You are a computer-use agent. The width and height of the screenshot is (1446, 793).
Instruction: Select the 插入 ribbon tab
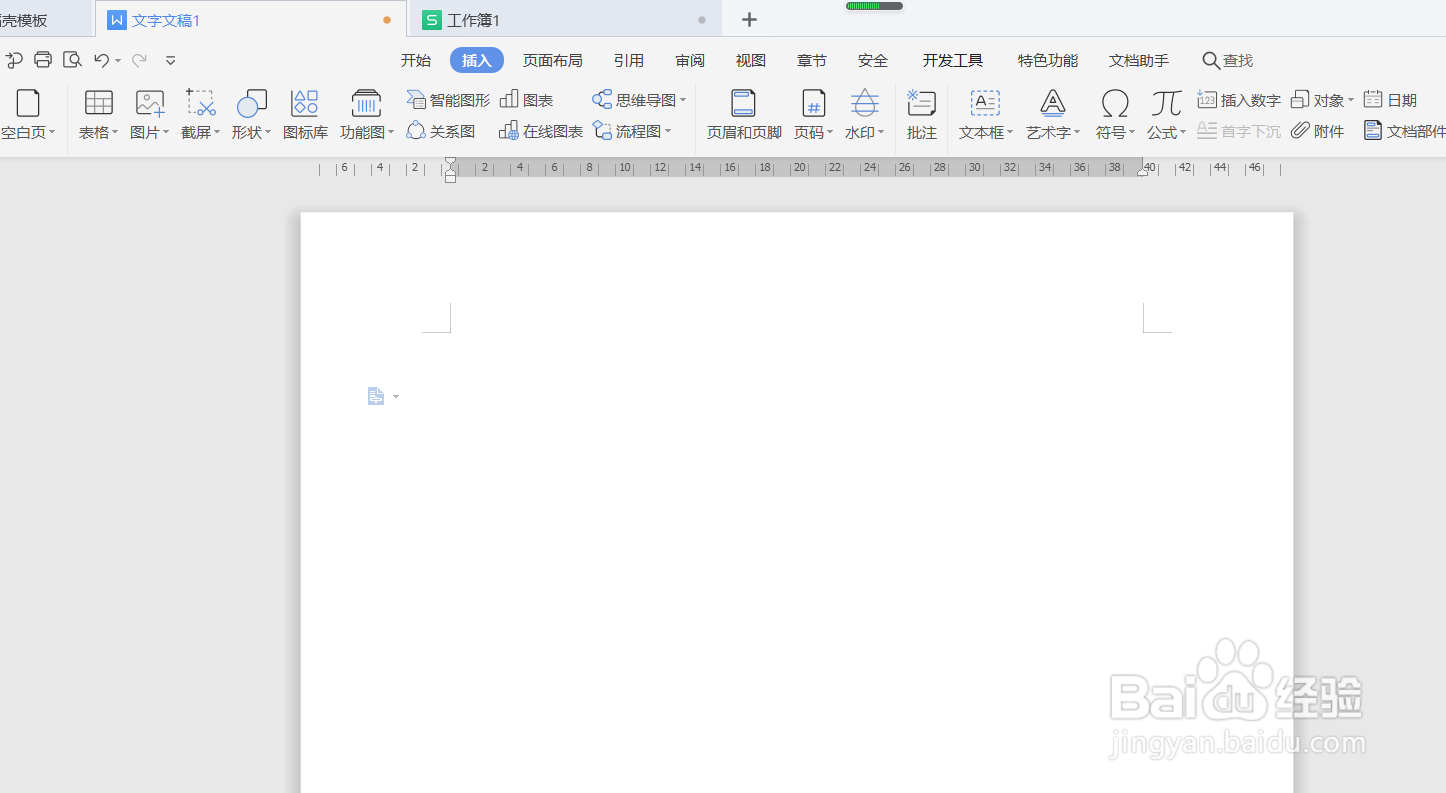(x=477, y=60)
